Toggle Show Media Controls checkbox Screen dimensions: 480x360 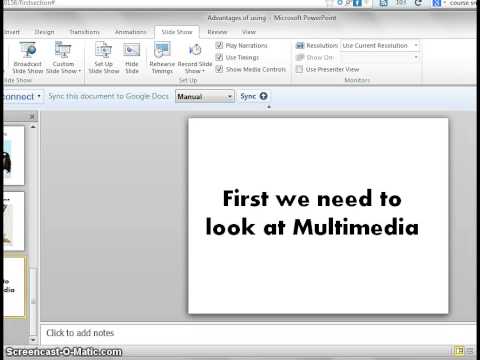pos(219,69)
